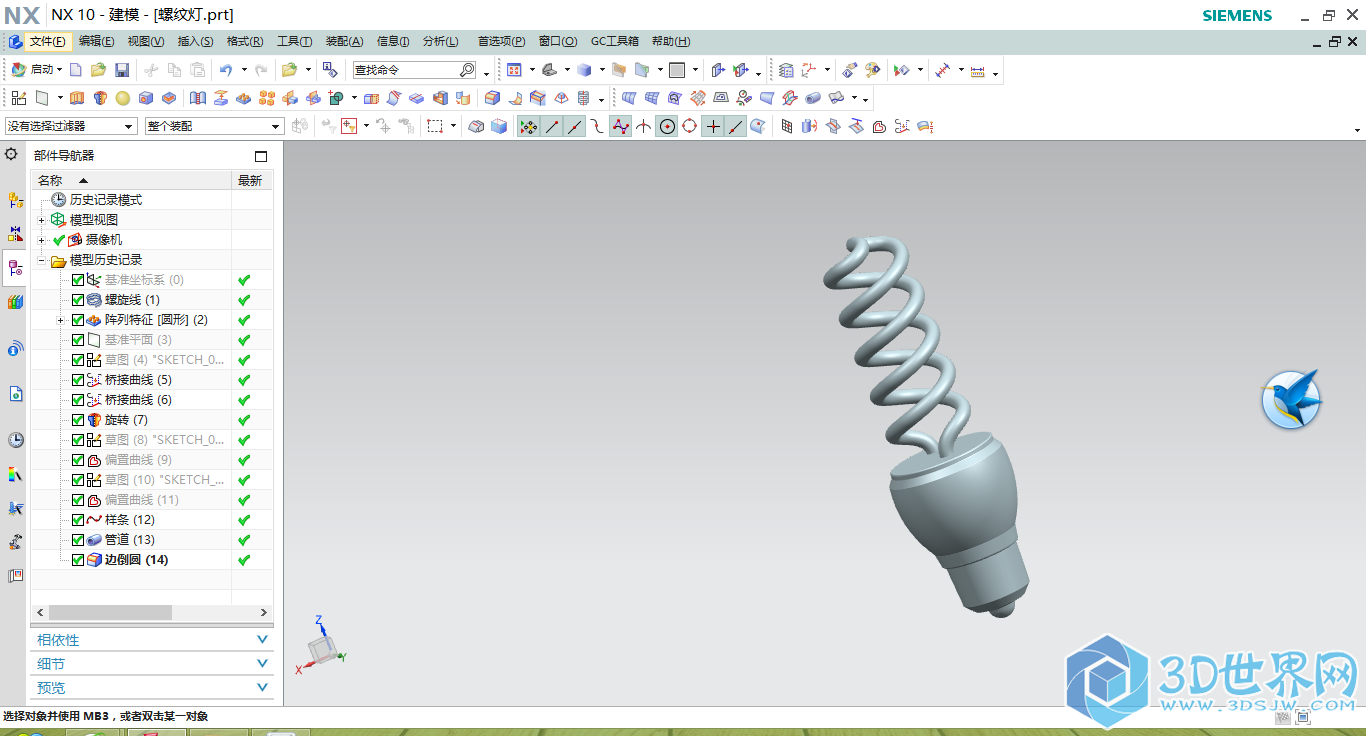The image size is (1366, 736).
Task: Open the GC工具箱 menu
Action: [615, 41]
